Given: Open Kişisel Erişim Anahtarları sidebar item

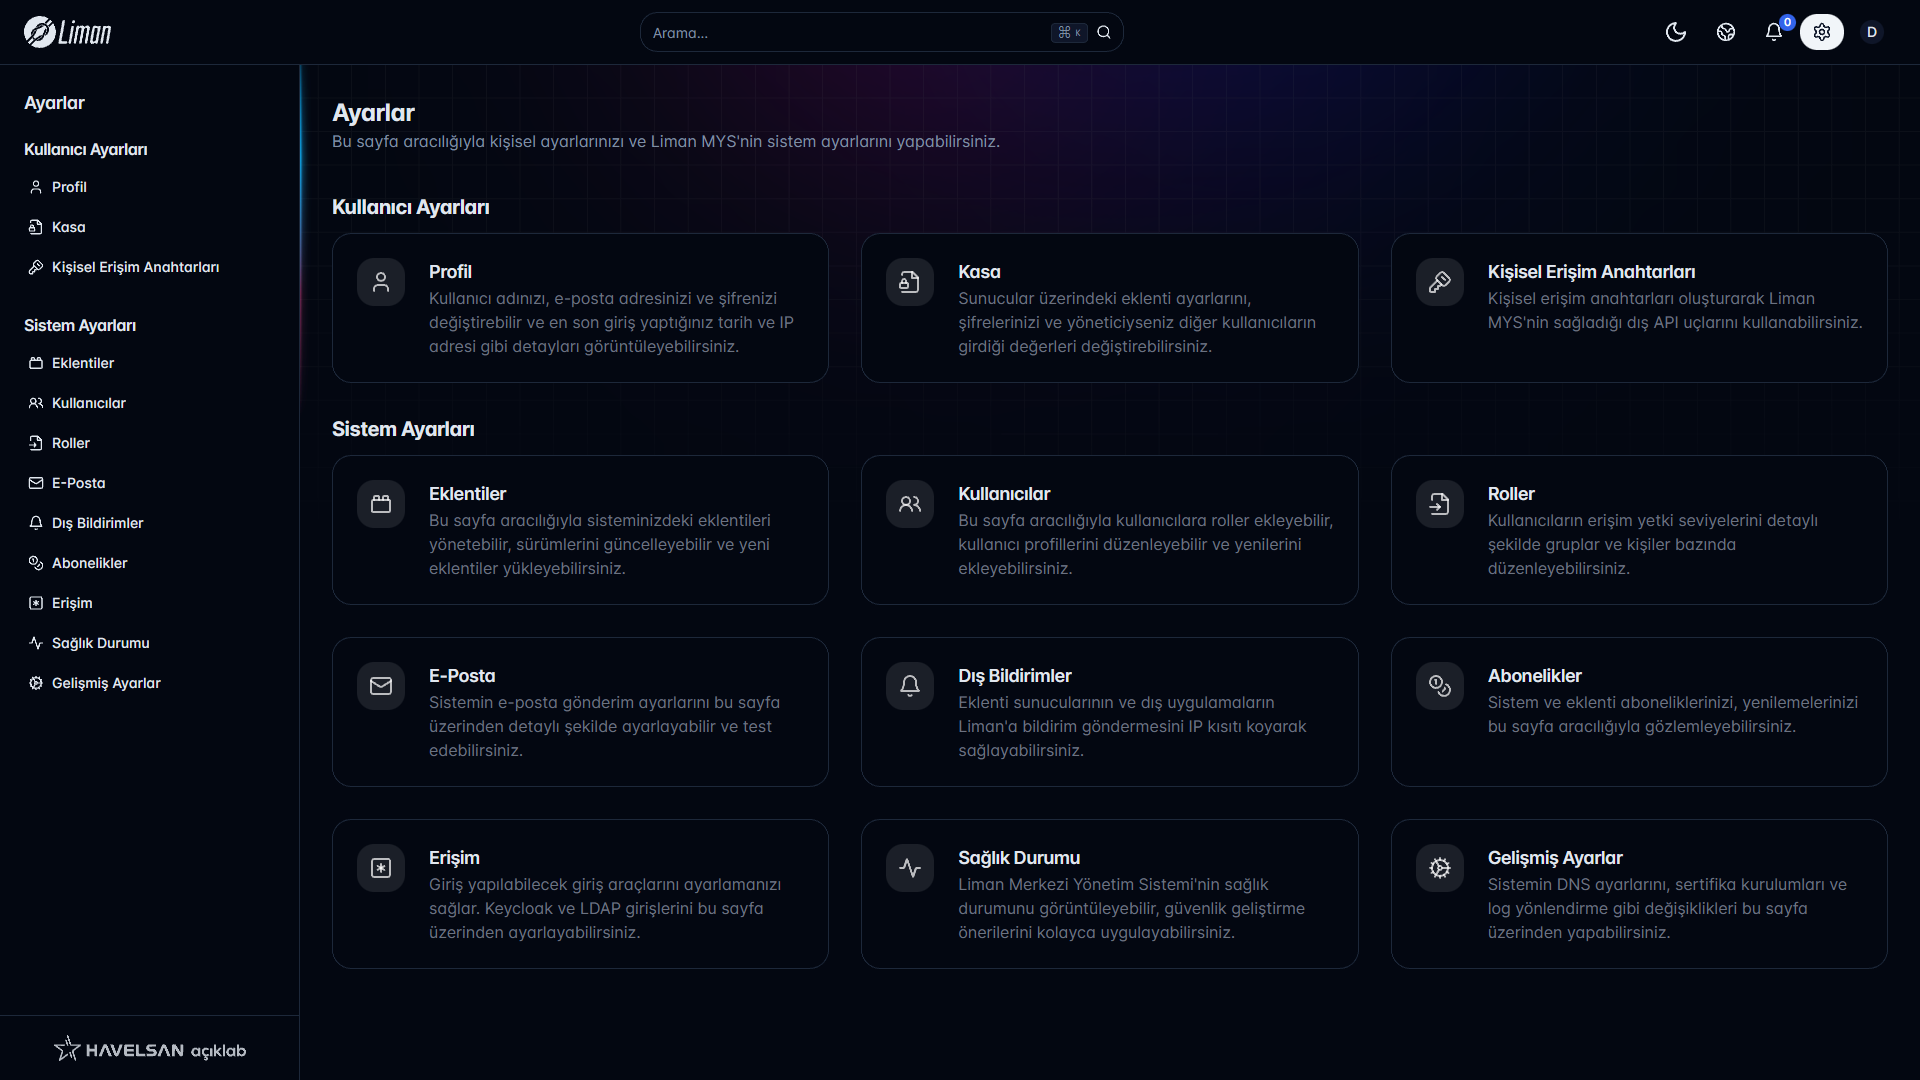Looking at the screenshot, I should [135, 267].
